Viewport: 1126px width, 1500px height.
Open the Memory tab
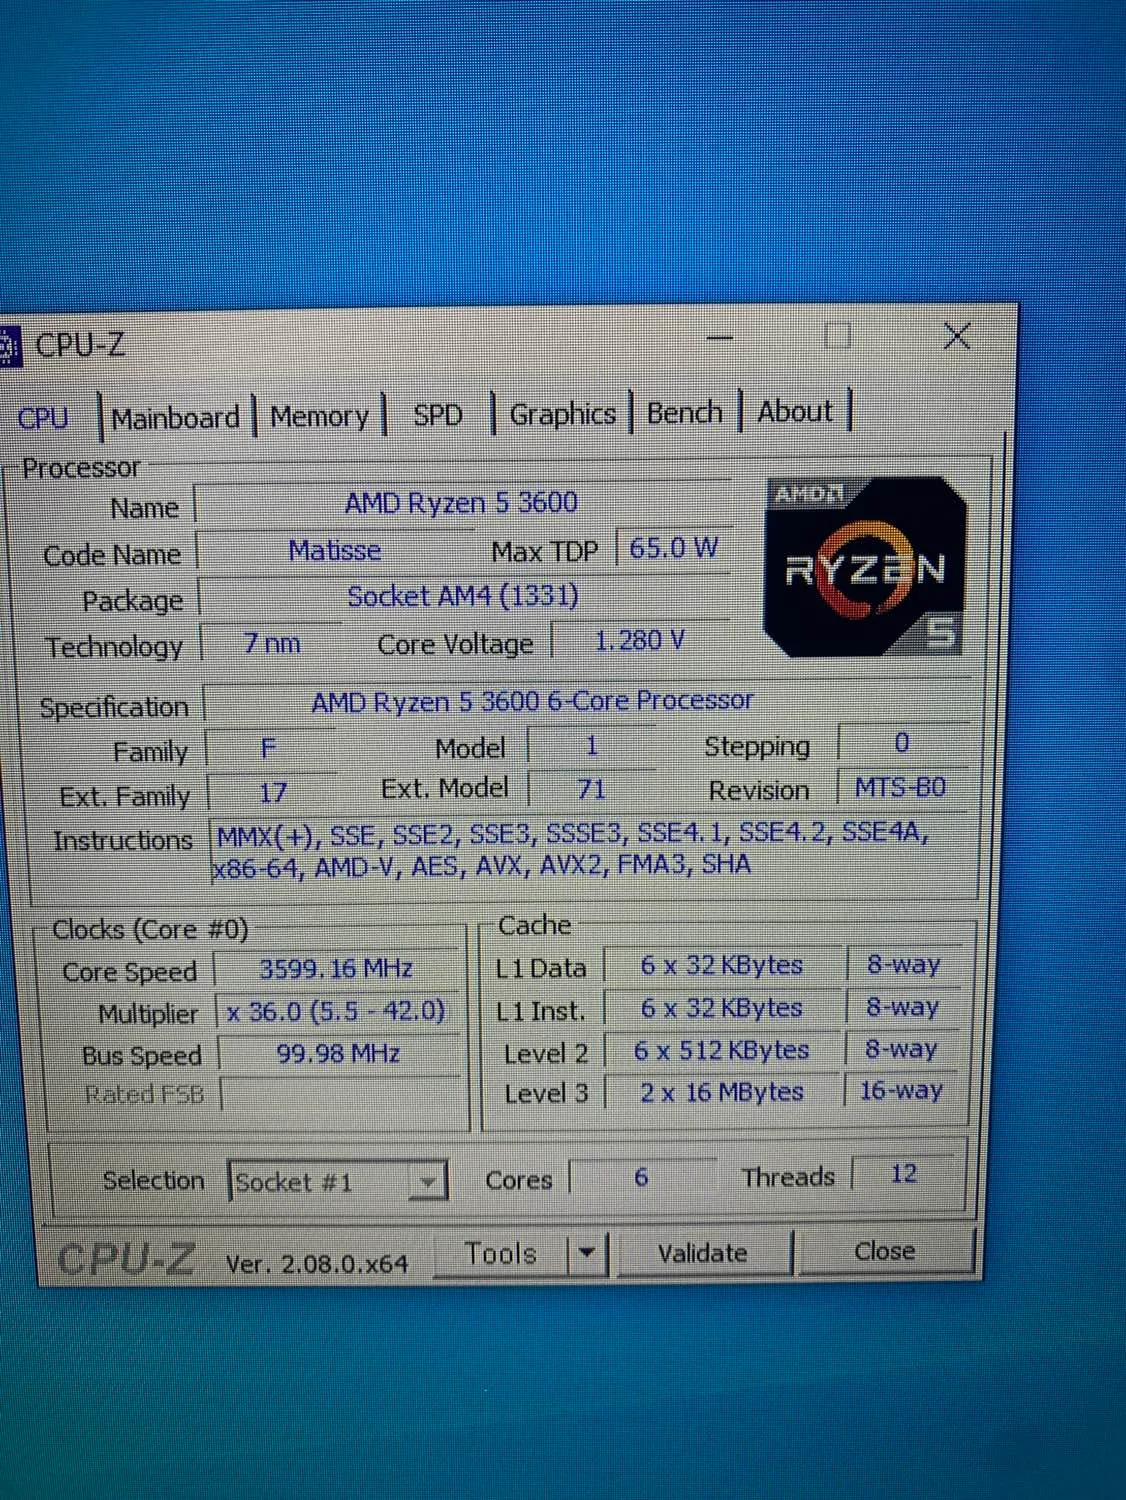[x=318, y=415]
